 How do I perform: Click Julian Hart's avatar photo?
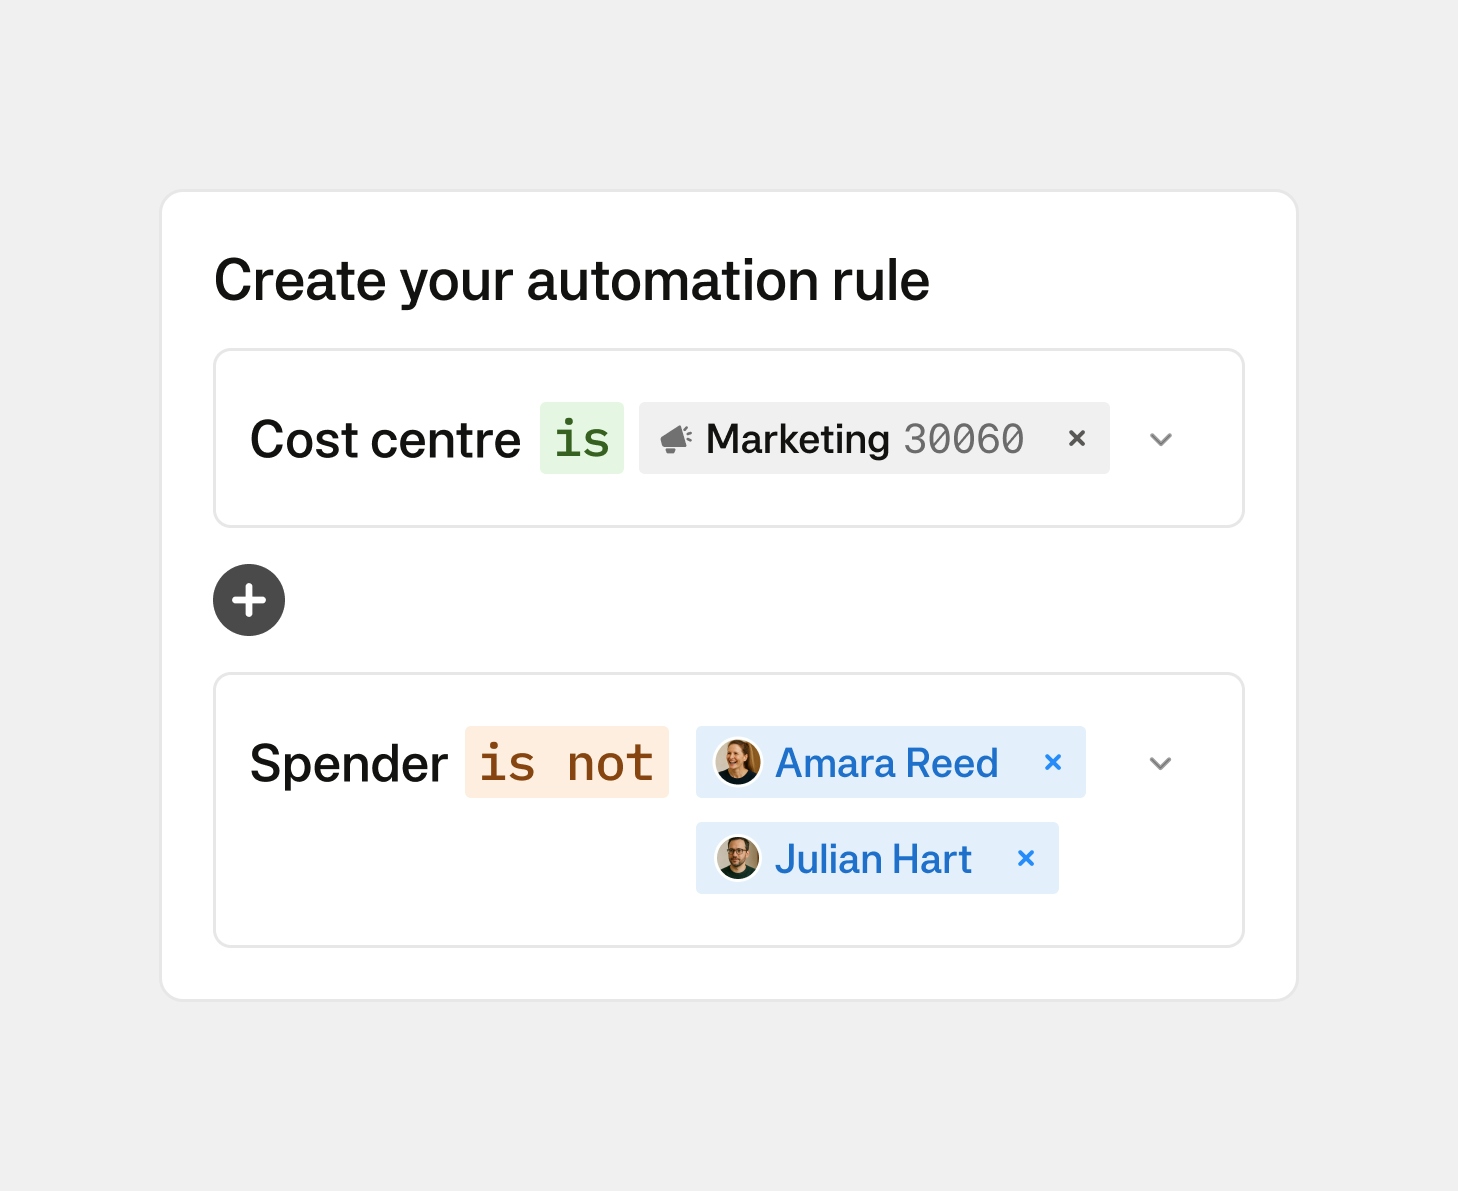tap(738, 858)
